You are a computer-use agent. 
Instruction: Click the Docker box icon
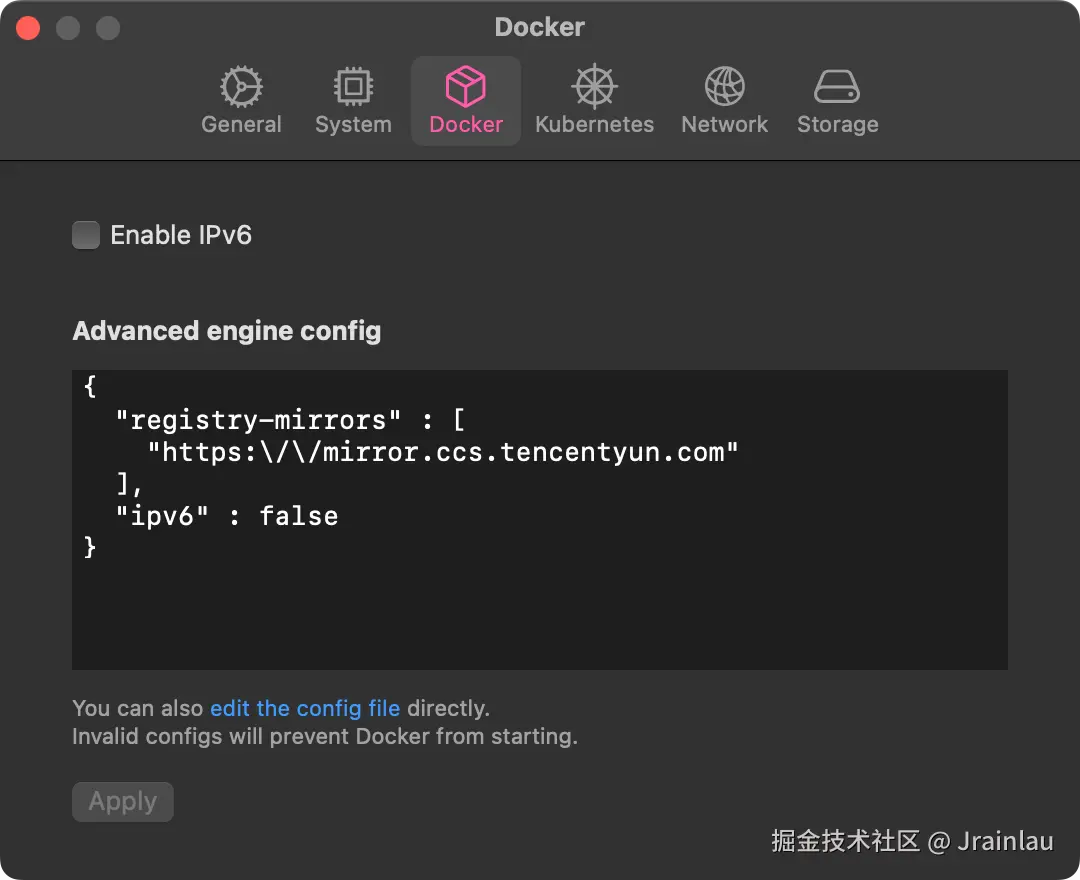(466, 87)
